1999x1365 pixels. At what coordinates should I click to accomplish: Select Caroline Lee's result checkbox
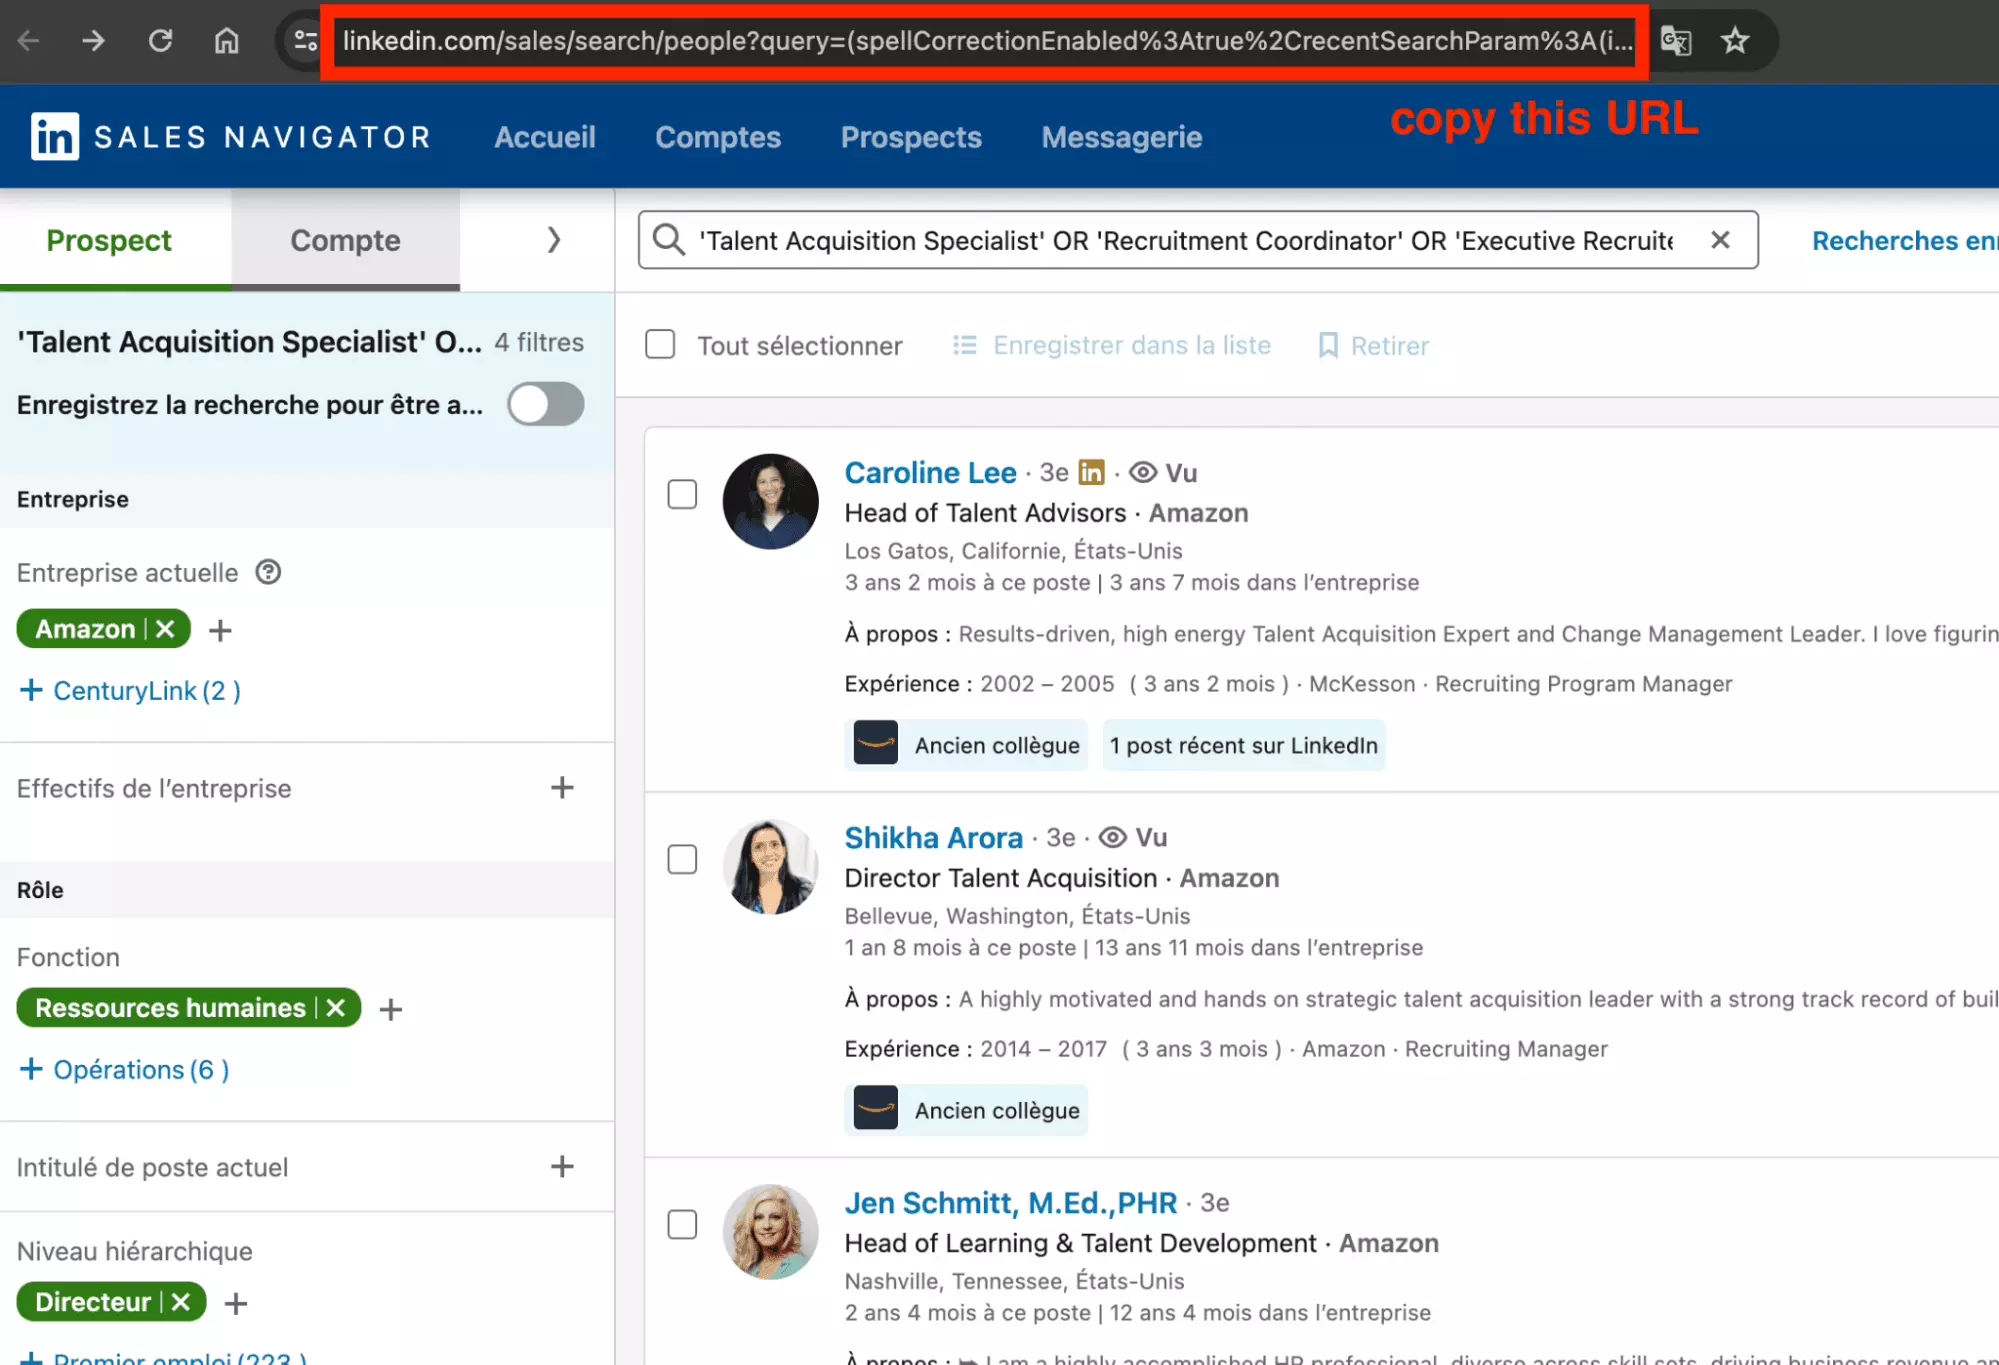tap(682, 494)
